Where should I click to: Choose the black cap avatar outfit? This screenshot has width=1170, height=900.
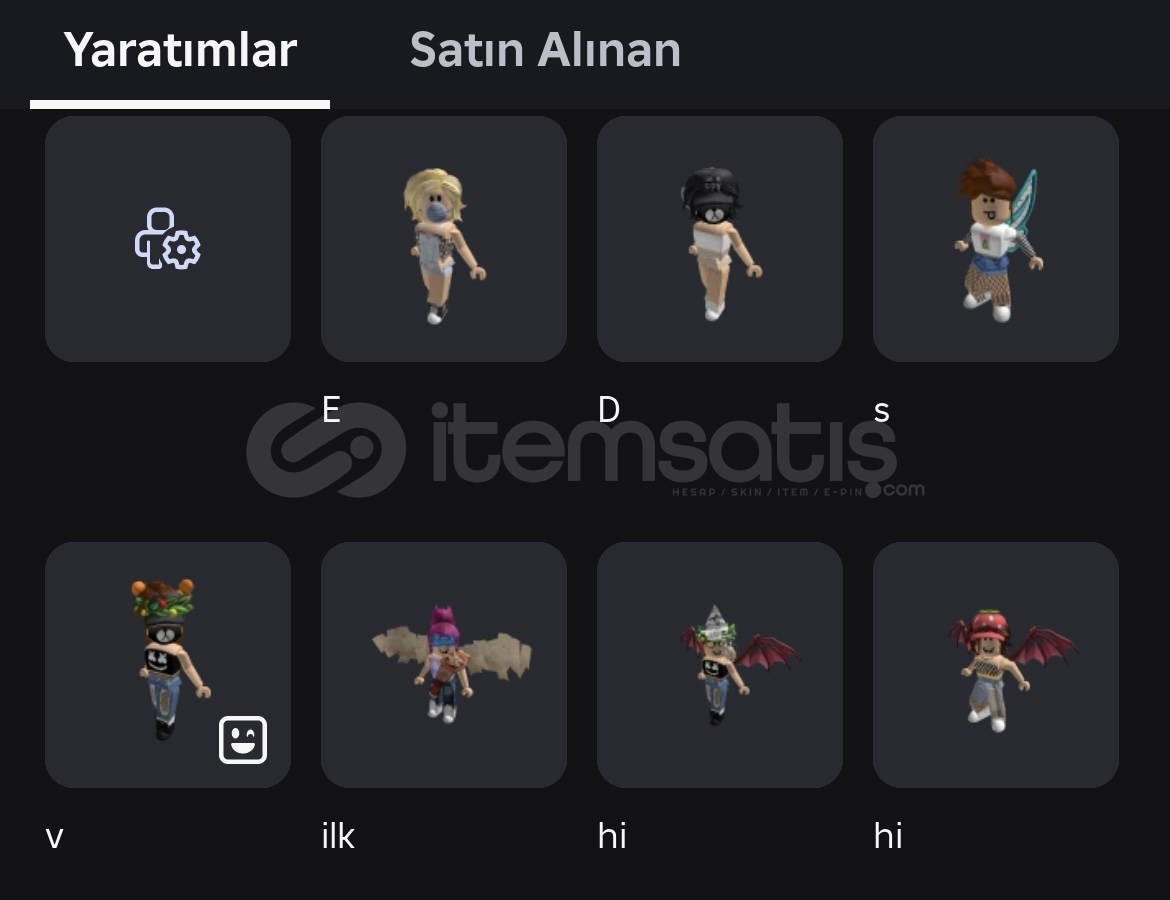(x=720, y=239)
